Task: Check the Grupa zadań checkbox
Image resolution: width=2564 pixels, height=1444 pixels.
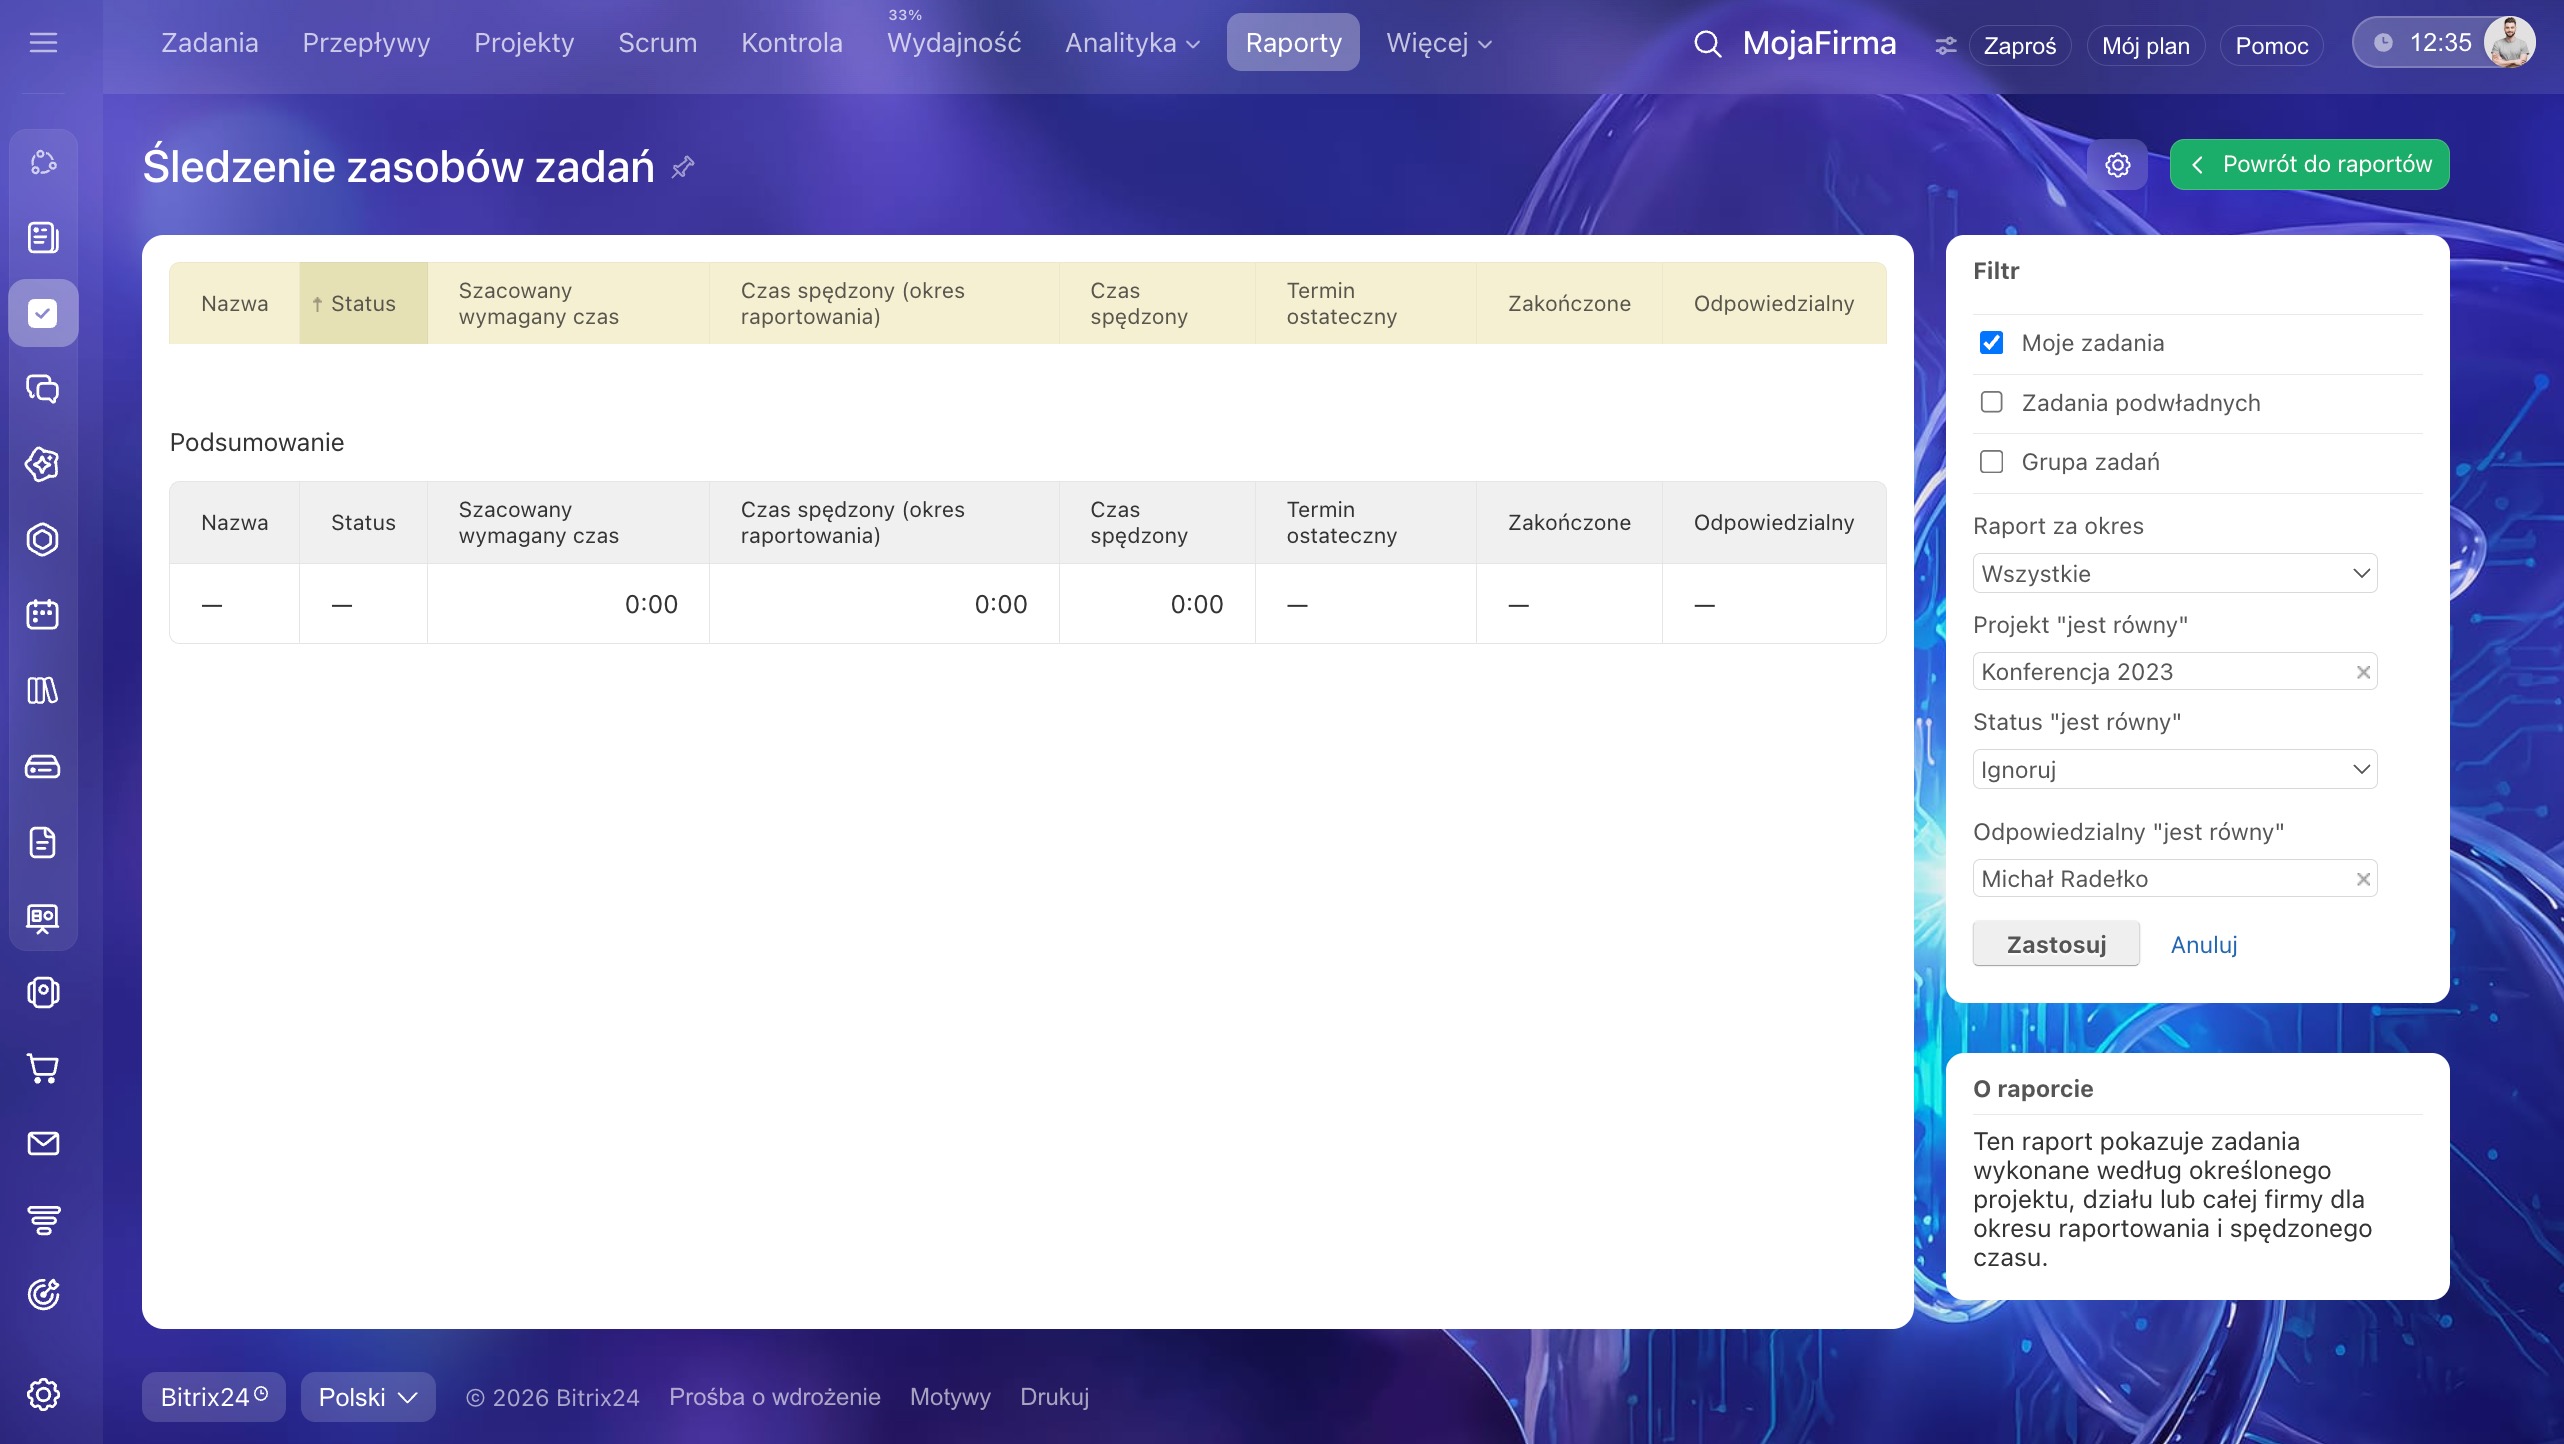Action: click(x=1991, y=462)
